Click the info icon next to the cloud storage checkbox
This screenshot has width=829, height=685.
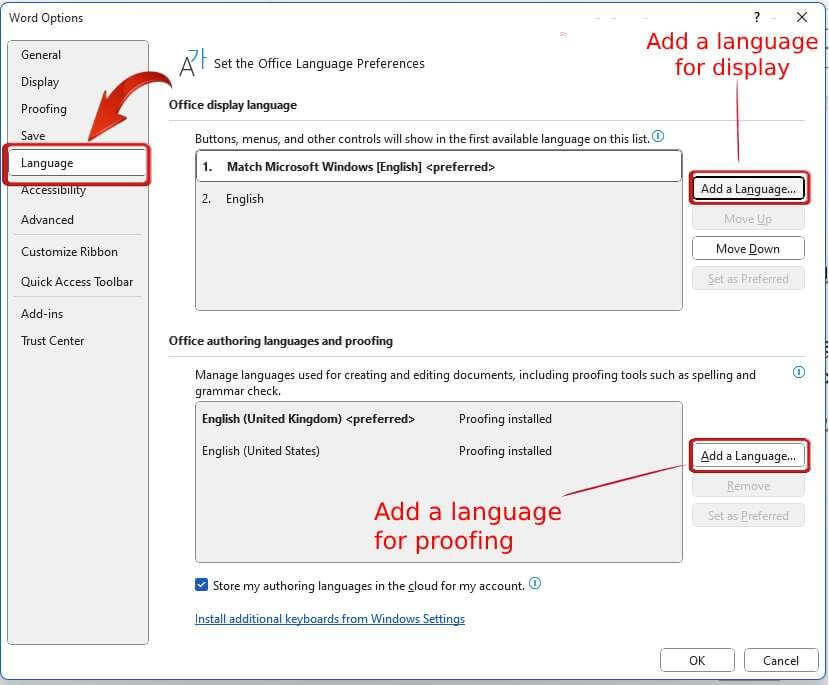(535, 584)
